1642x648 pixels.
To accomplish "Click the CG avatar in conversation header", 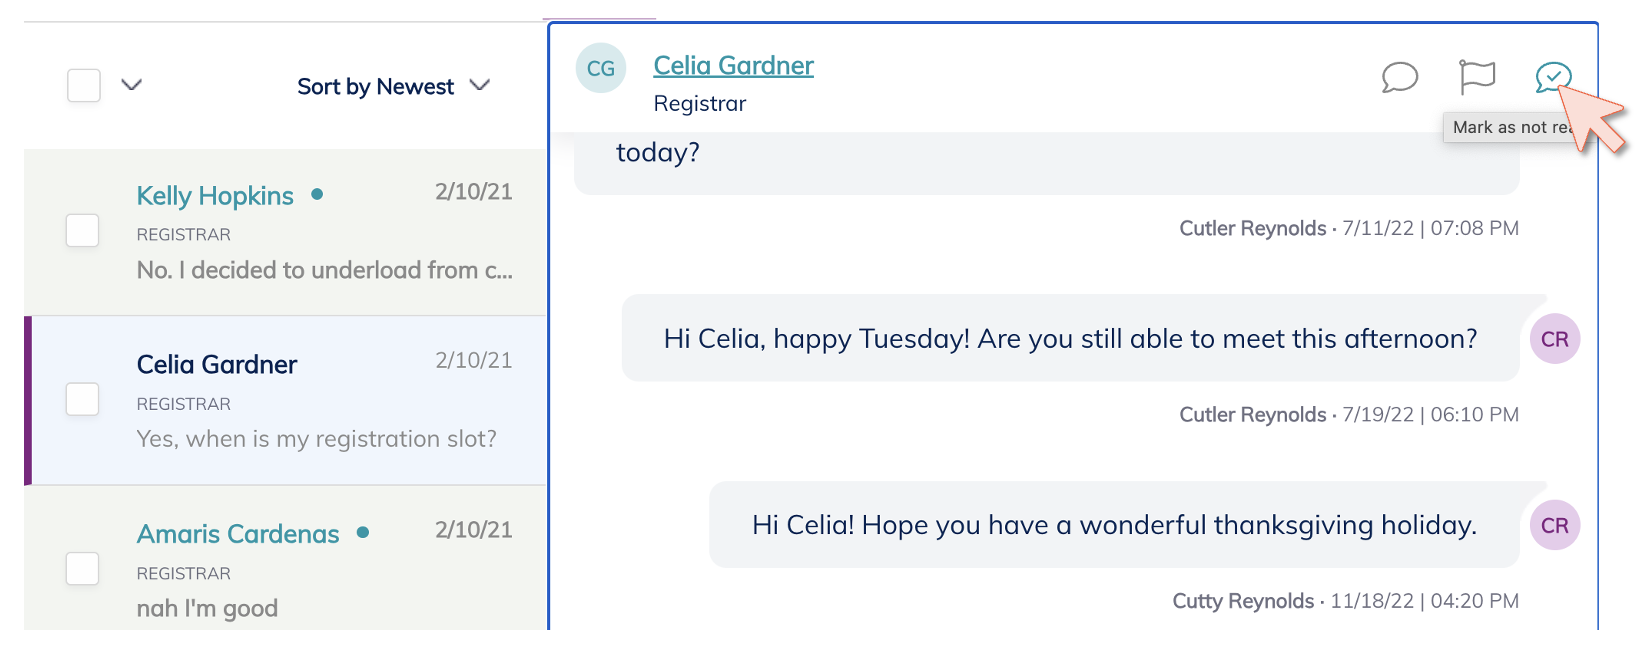I will [601, 68].
